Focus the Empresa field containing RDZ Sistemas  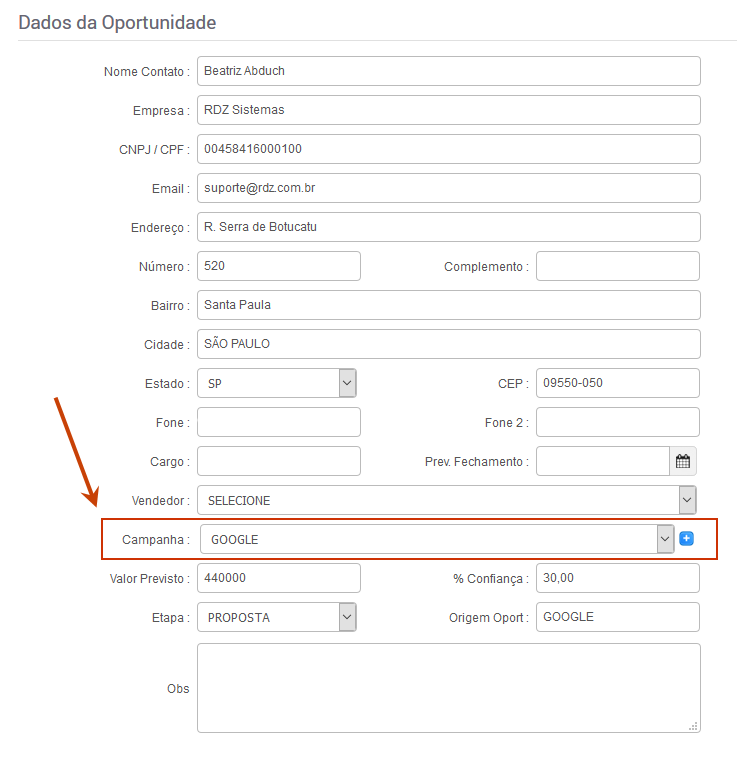(x=449, y=110)
